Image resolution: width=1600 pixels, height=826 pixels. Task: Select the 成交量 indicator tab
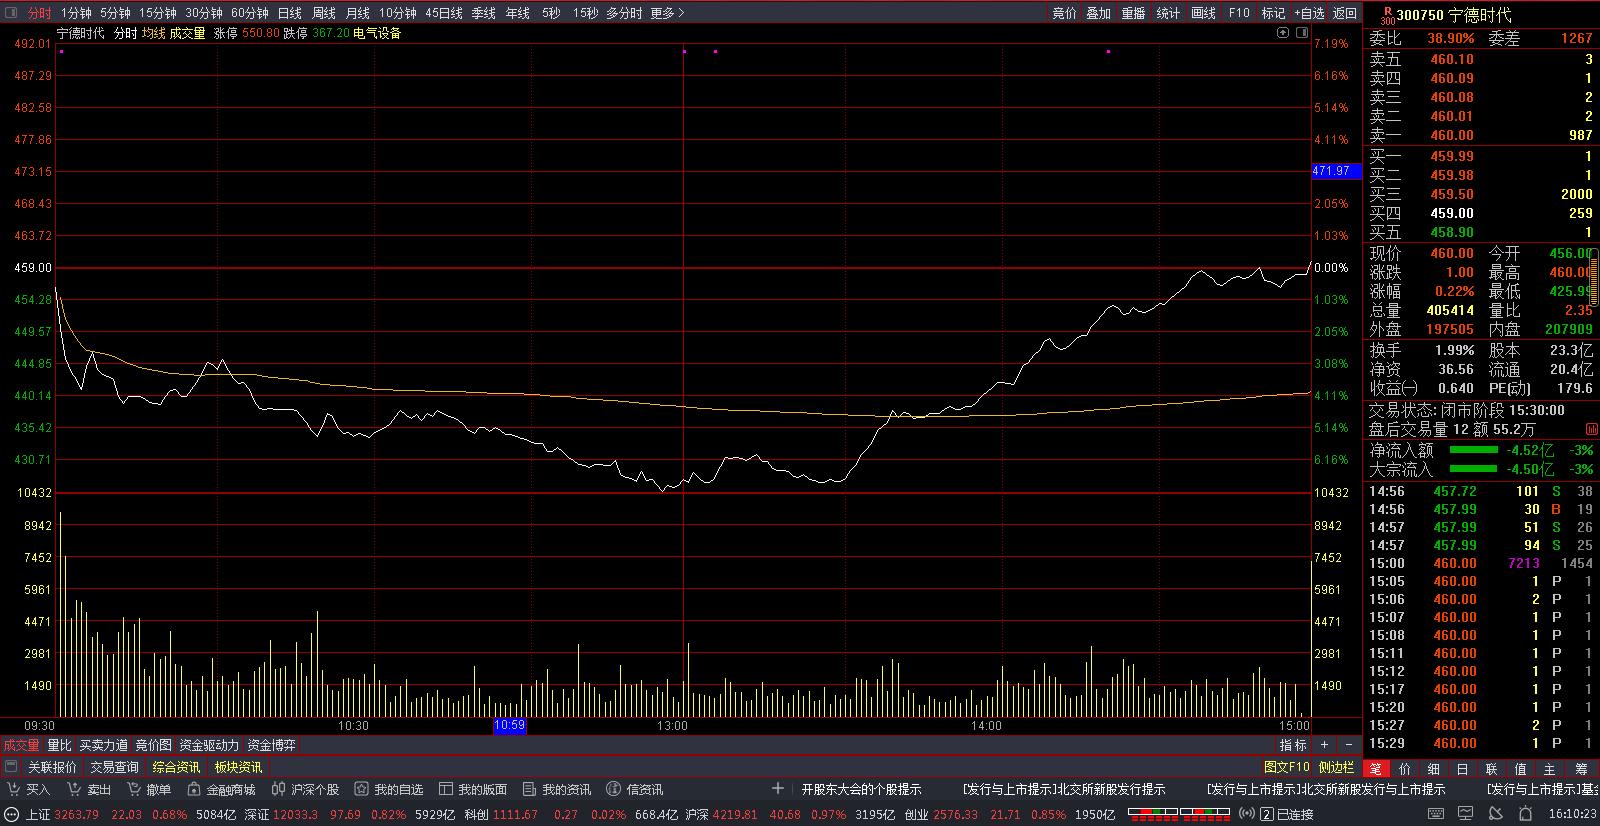pos(21,745)
